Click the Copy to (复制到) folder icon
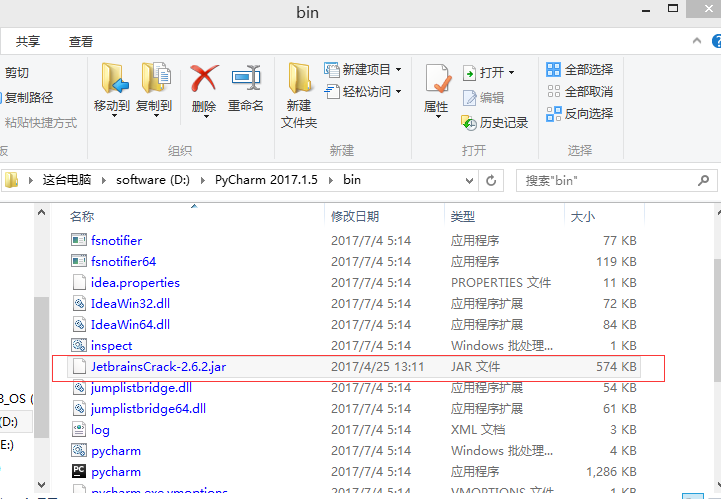Viewport: 721px width, 499px height. pyautogui.click(x=156, y=78)
